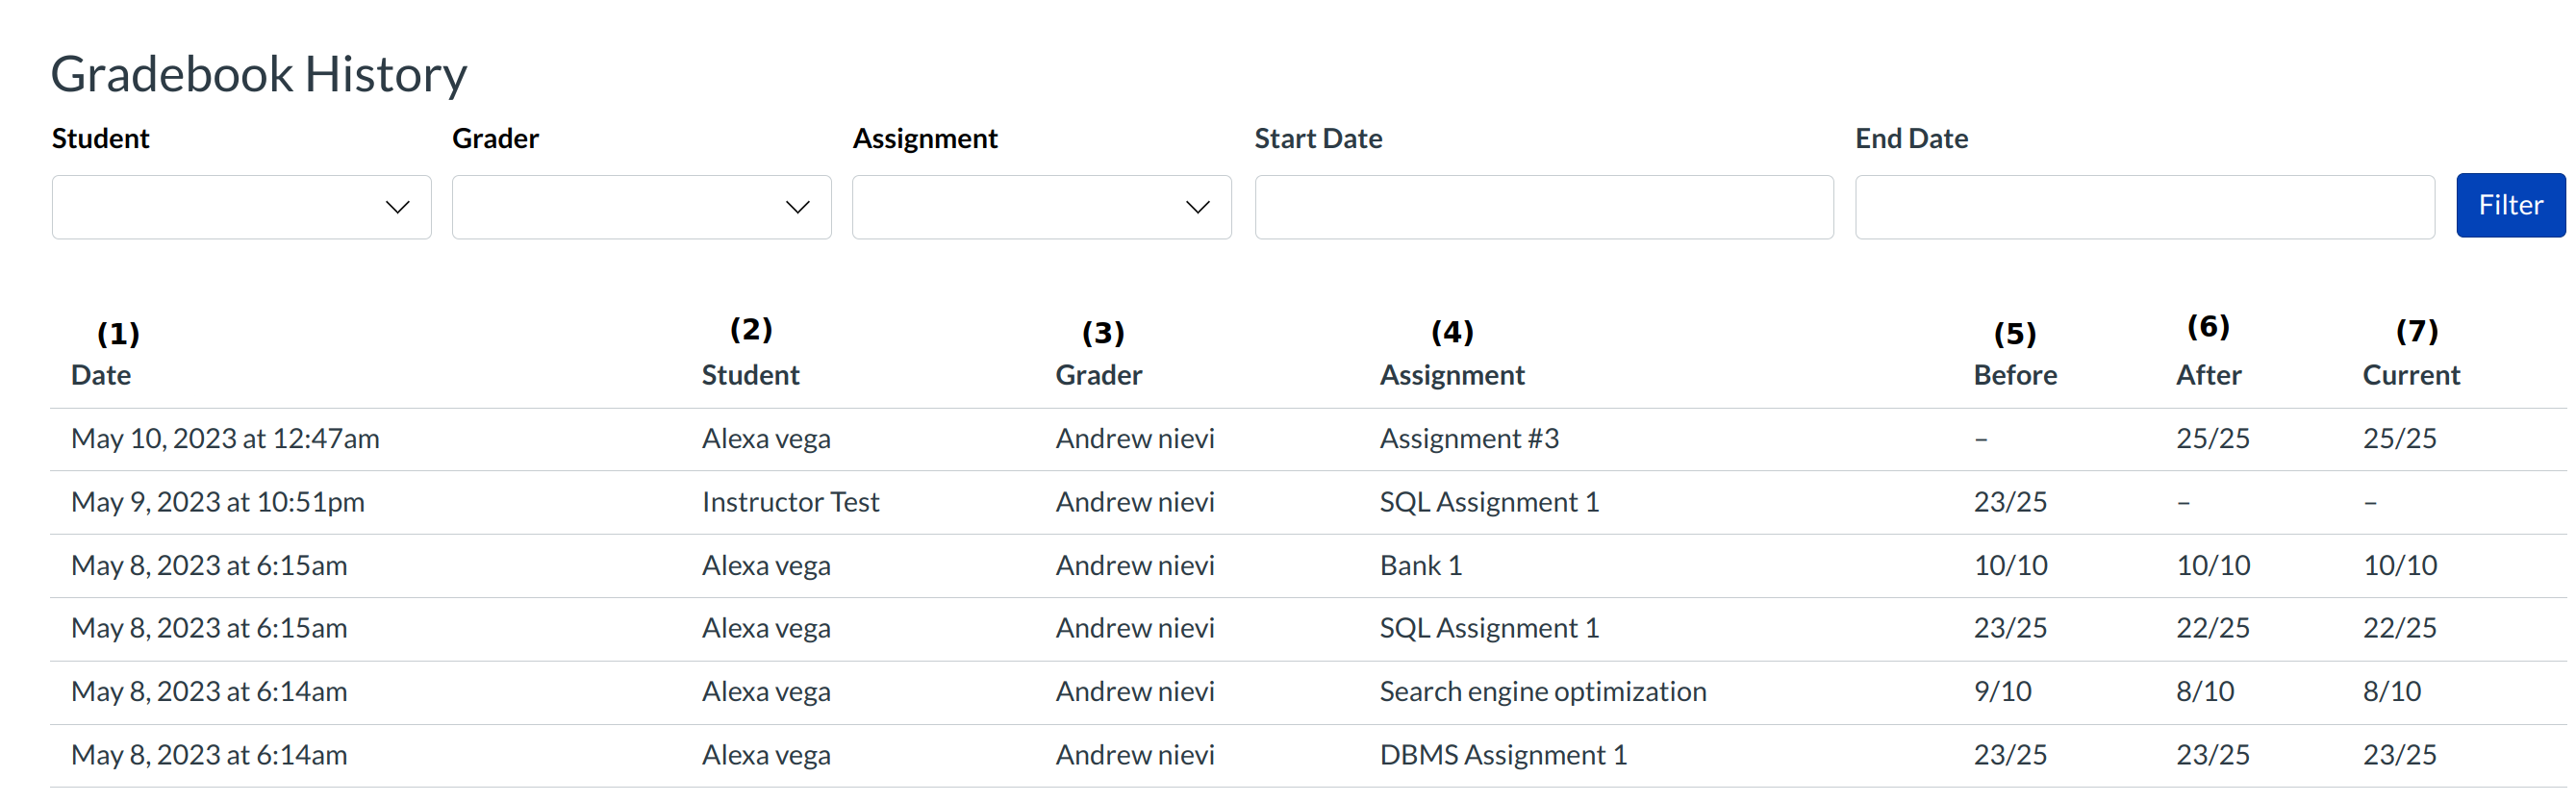Select the Assignment #3 row entry
Viewport: 2576px width, 802px height.
click(1469, 438)
